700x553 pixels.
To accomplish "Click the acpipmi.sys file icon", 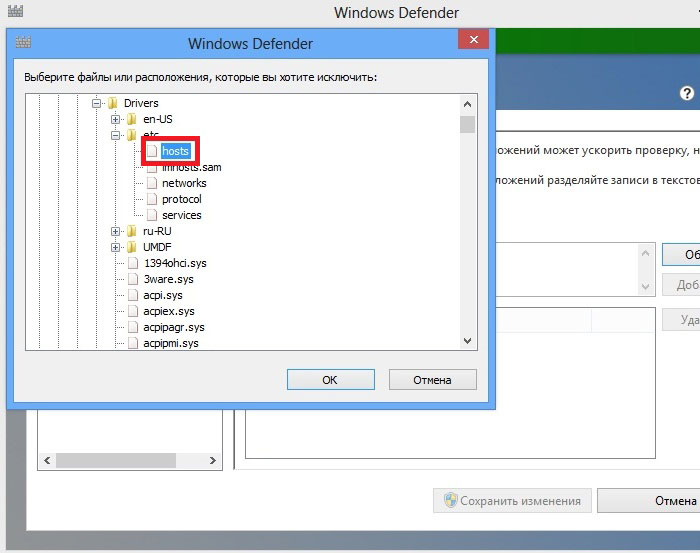I will click(133, 343).
